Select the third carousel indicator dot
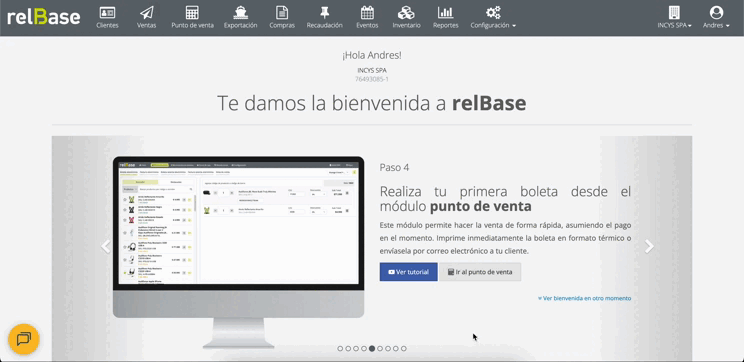The height and width of the screenshot is (362, 744). pyautogui.click(x=356, y=348)
